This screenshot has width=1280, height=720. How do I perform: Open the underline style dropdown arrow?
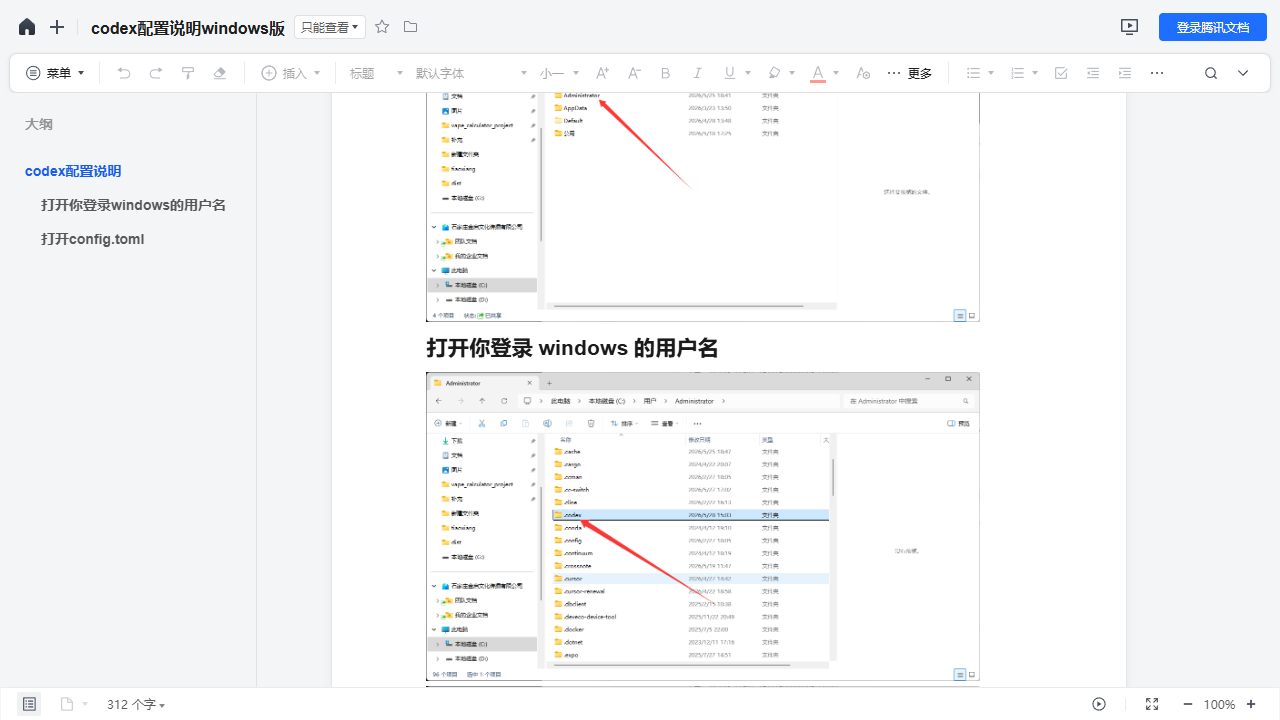748,73
